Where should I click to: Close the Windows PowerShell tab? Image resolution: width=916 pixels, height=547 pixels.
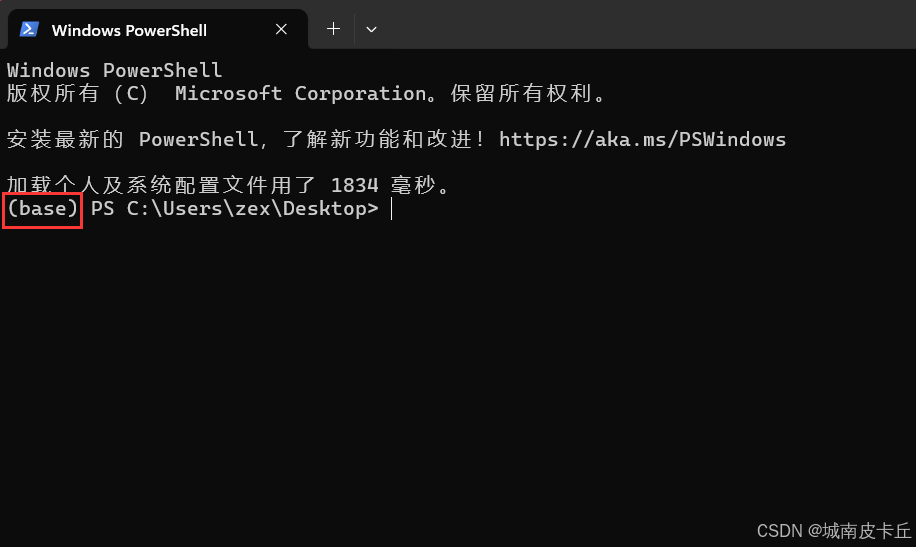[x=281, y=29]
